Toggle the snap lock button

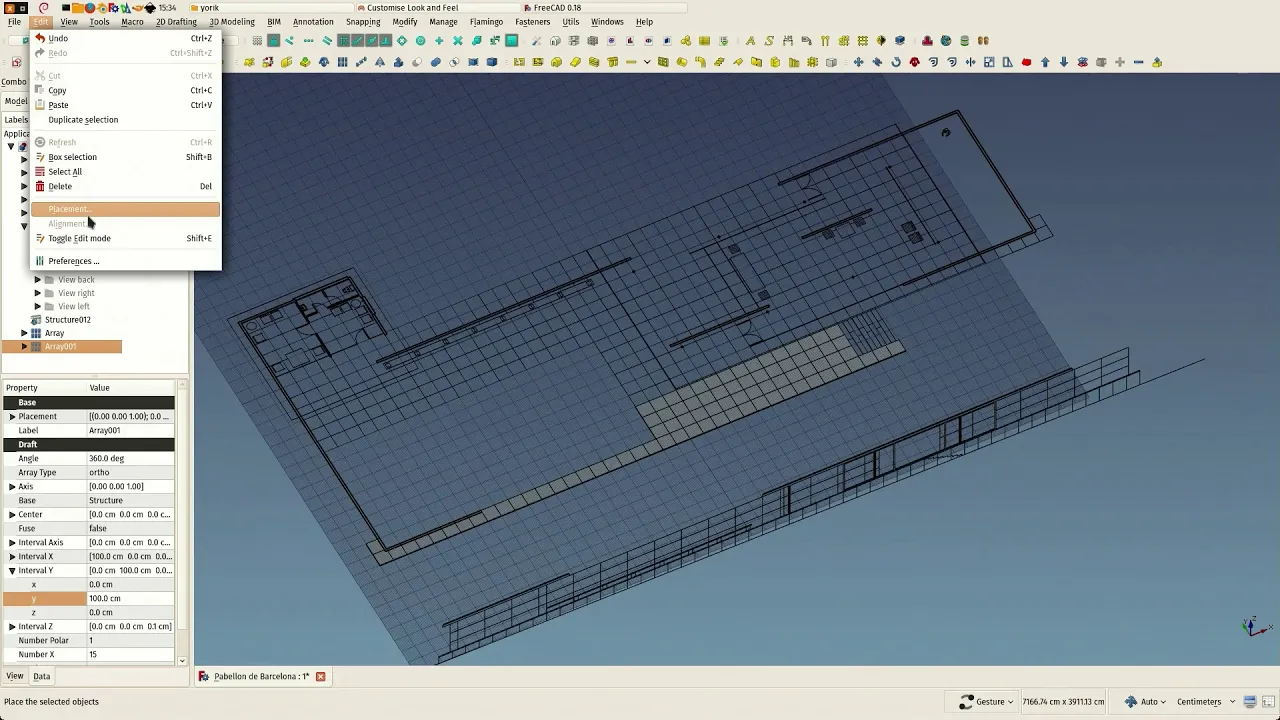click(x=272, y=41)
